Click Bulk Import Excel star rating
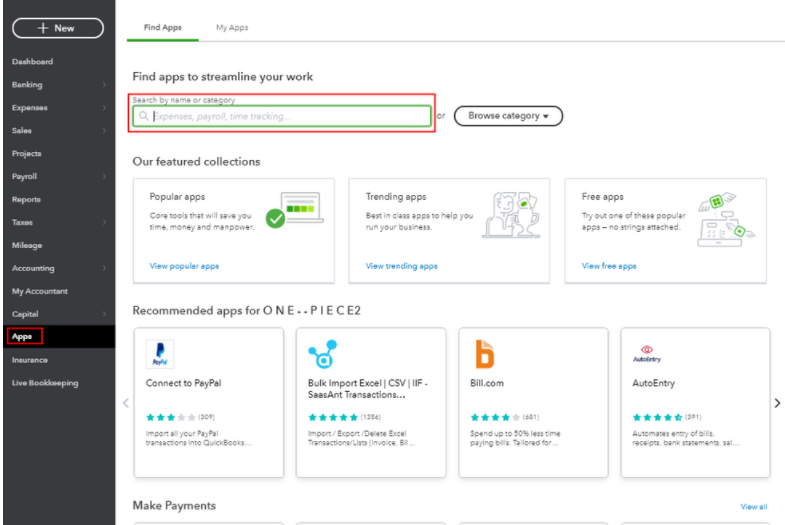 (x=333, y=417)
